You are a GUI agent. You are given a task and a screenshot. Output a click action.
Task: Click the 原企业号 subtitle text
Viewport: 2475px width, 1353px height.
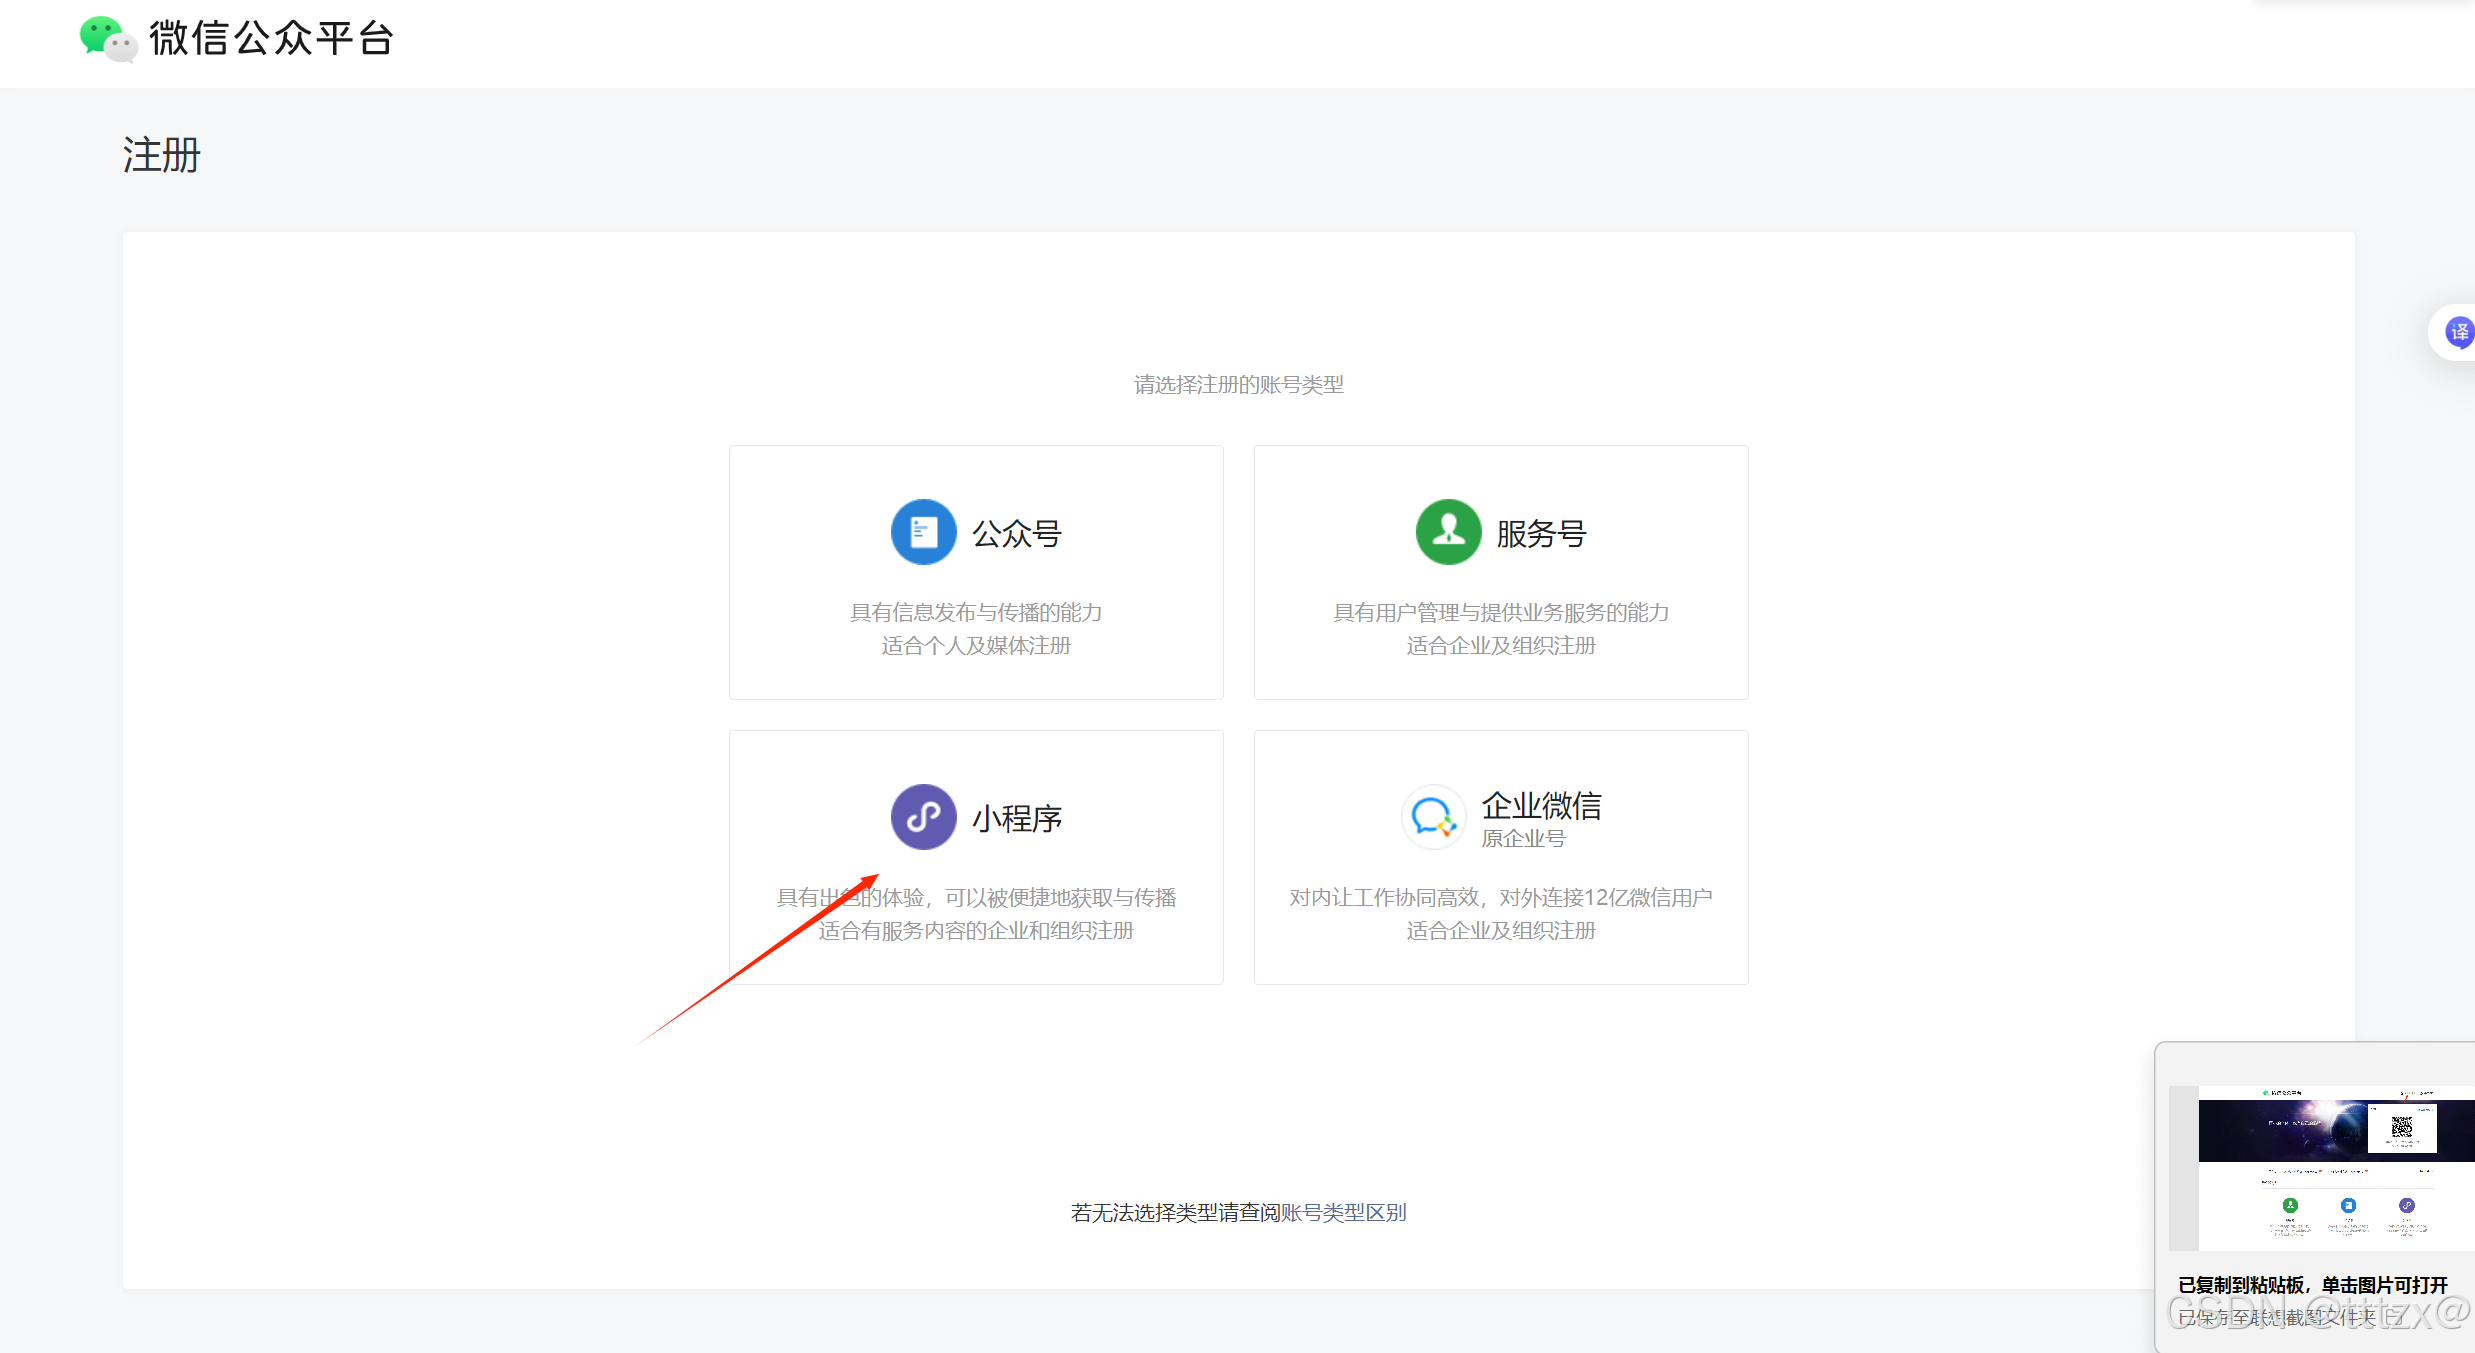coord(1523,839)
